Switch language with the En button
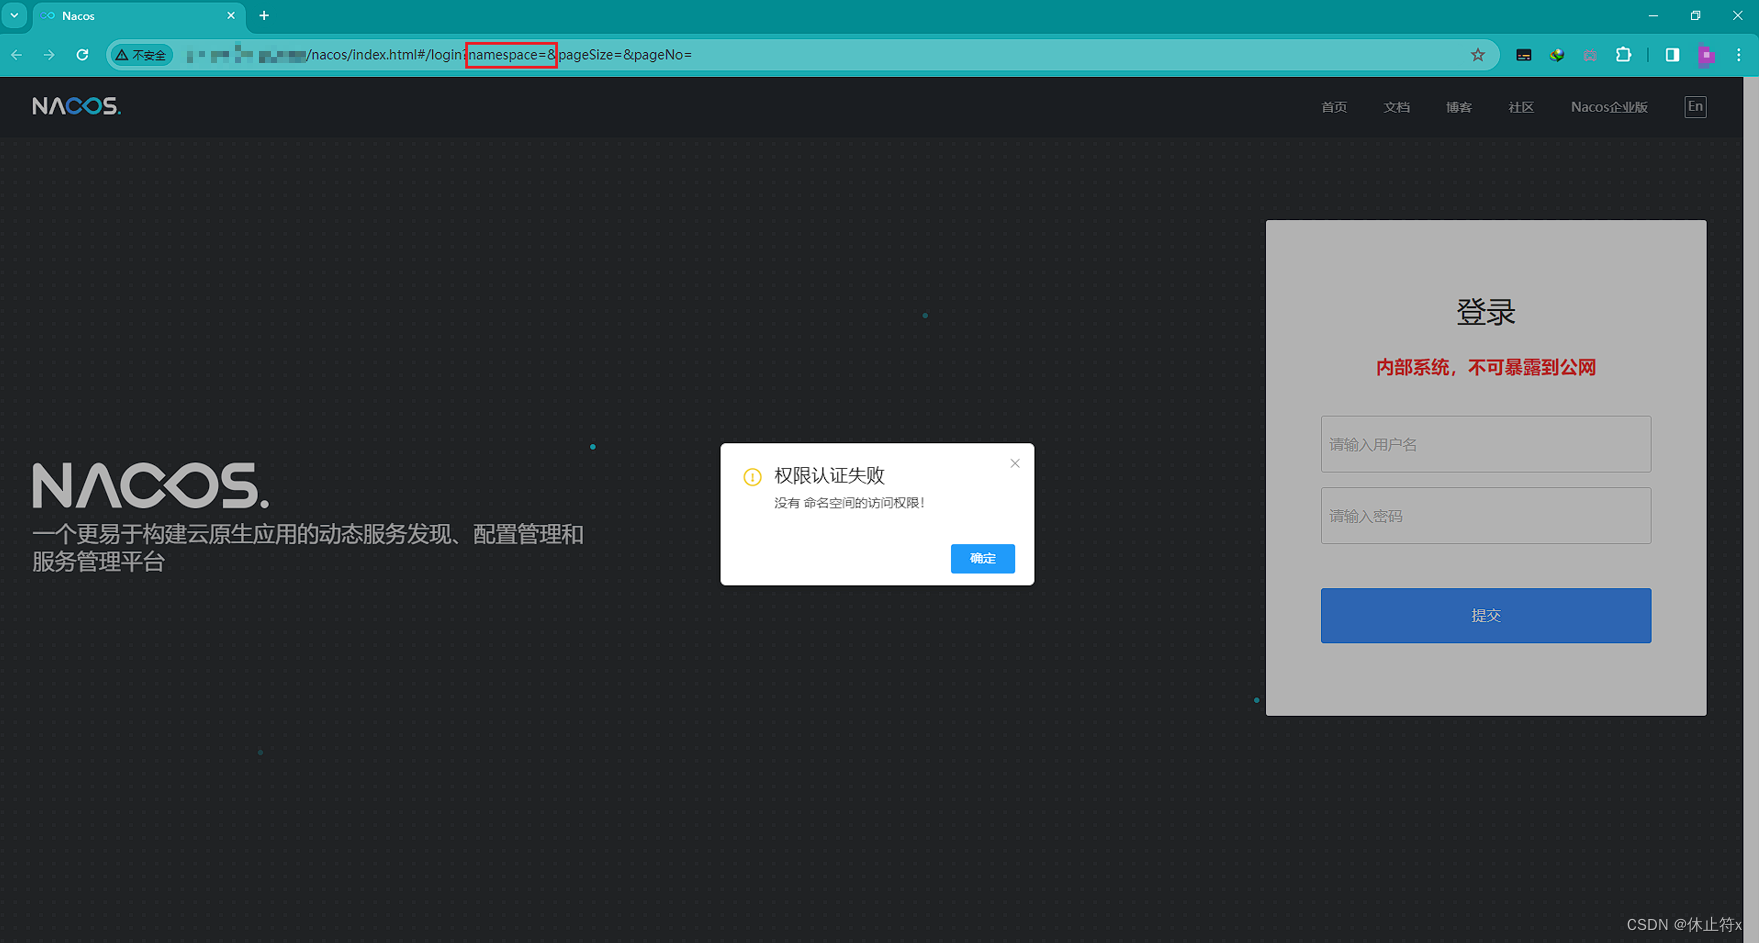The image size is (1759, 943). click(1696, 107)
